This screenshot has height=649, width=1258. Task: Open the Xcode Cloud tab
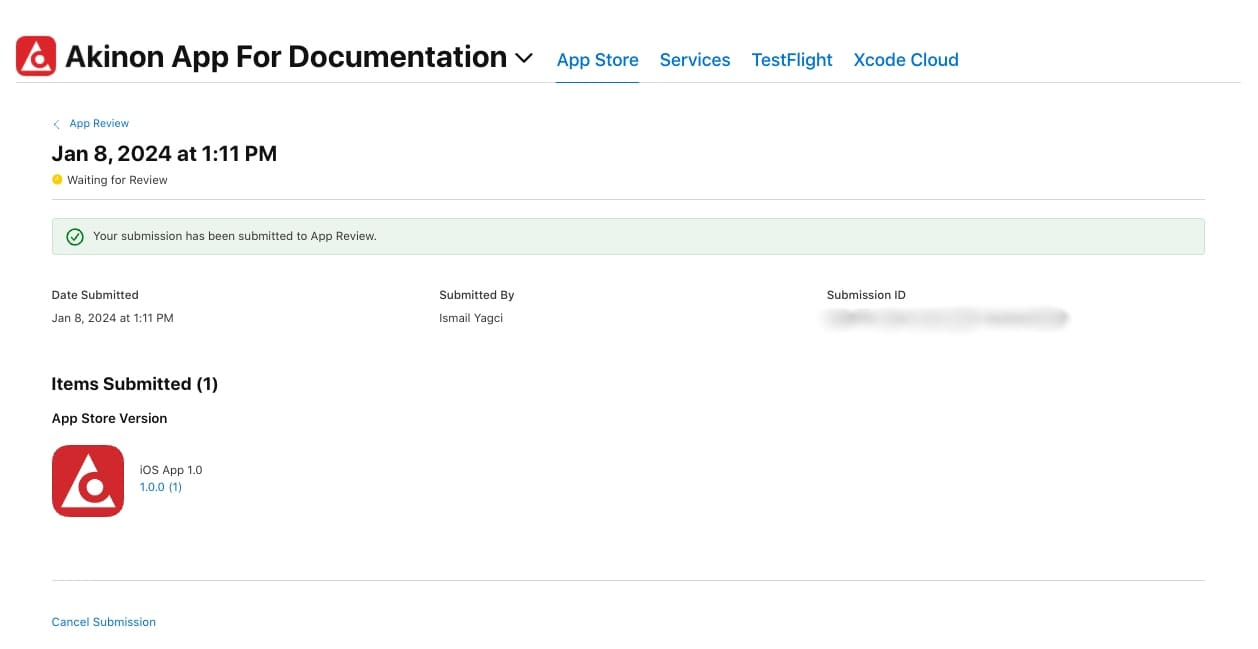(x=906, y=60)
